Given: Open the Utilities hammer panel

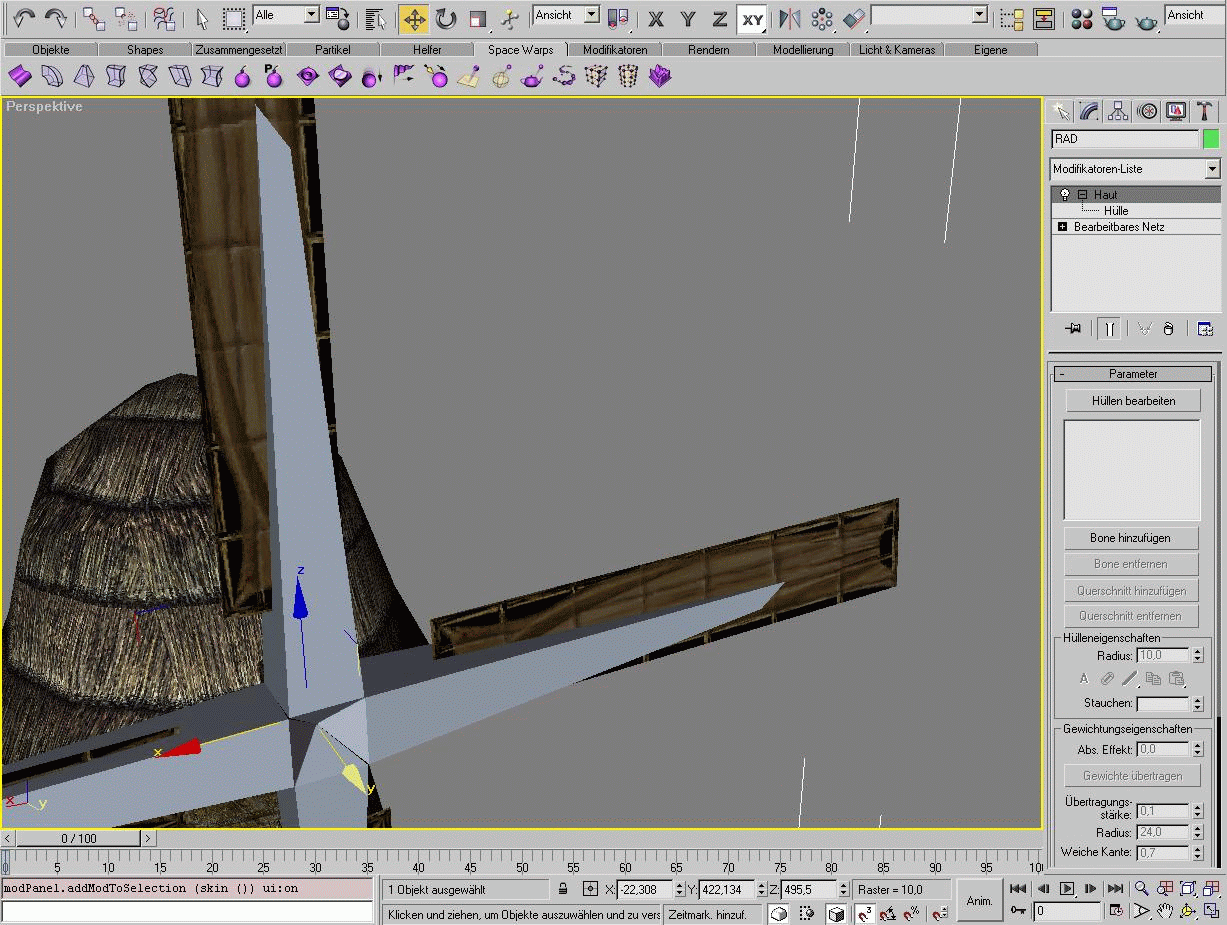Looking at the screenshot, I should coord(1206,111).
